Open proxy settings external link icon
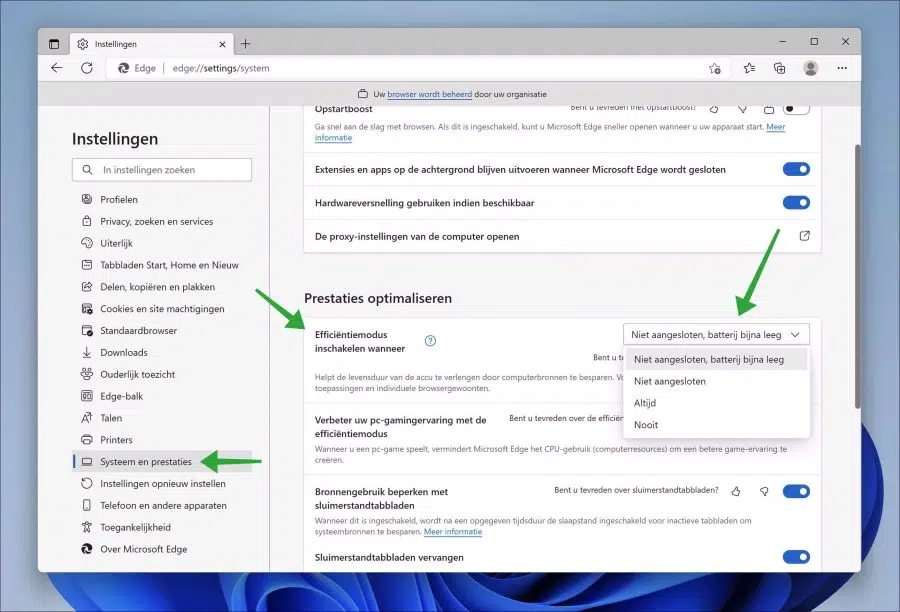This screenshot has width=900, height=612. tap(805, 236)
